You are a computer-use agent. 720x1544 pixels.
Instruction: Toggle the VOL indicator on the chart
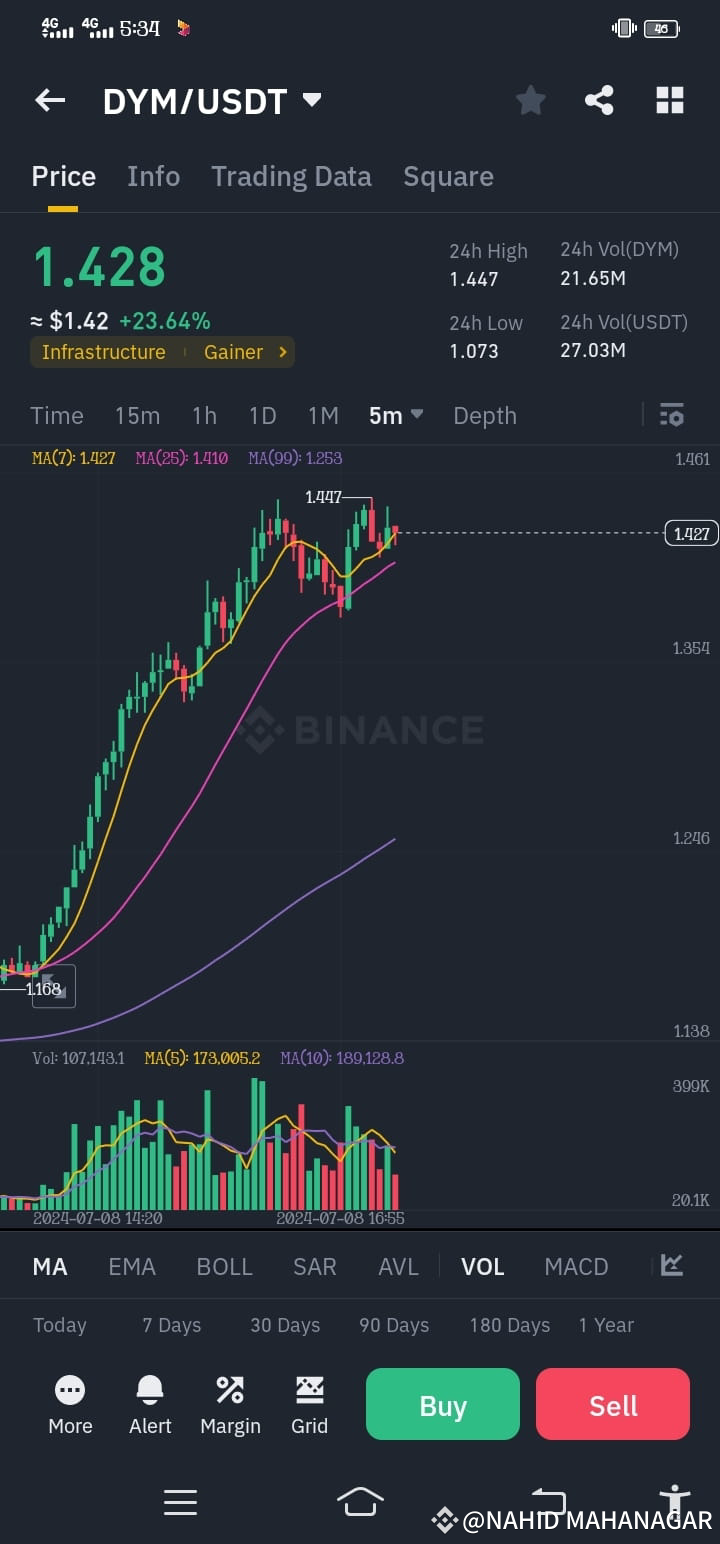pos(482,1266)
